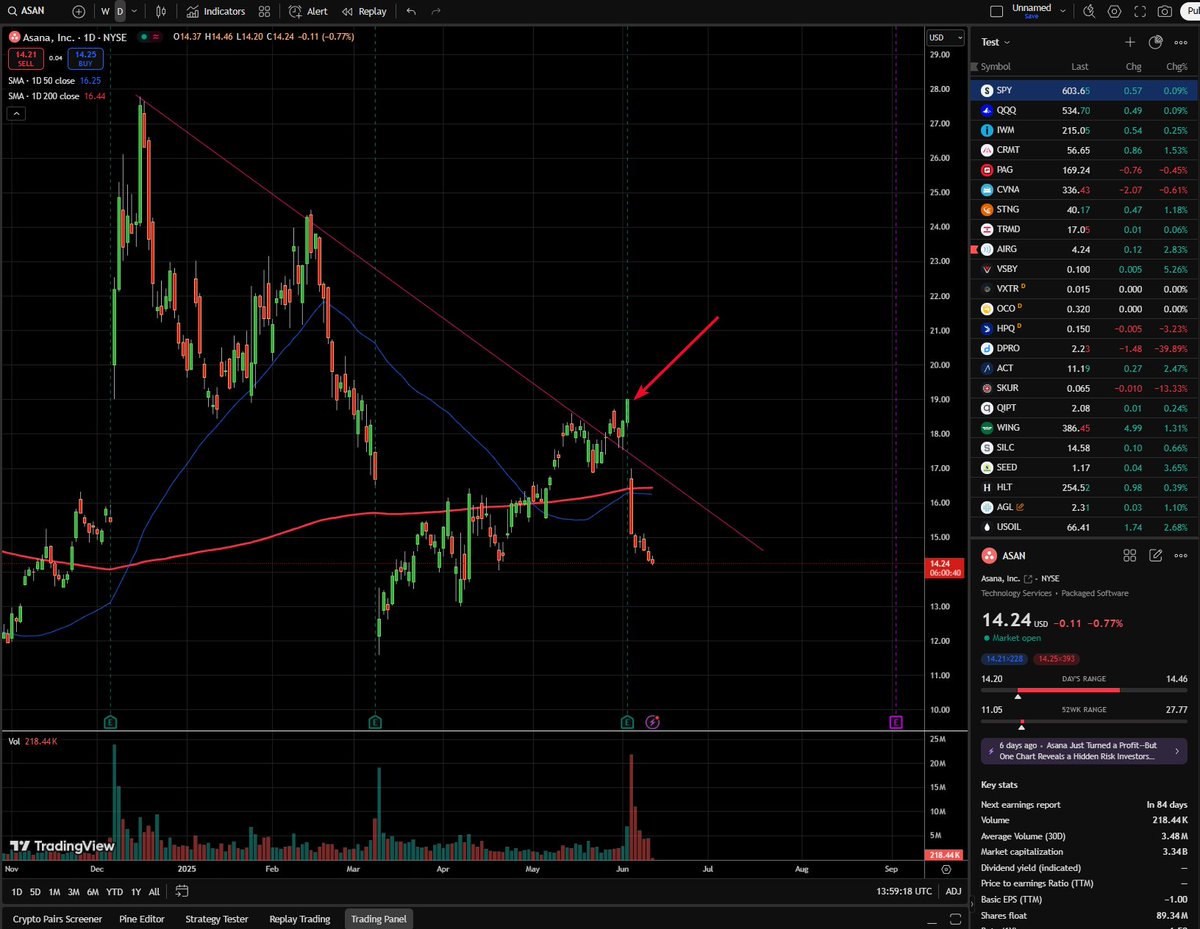Collapse the indicator legend arrow
1200x929 pixels.
[x=16, y=113]
